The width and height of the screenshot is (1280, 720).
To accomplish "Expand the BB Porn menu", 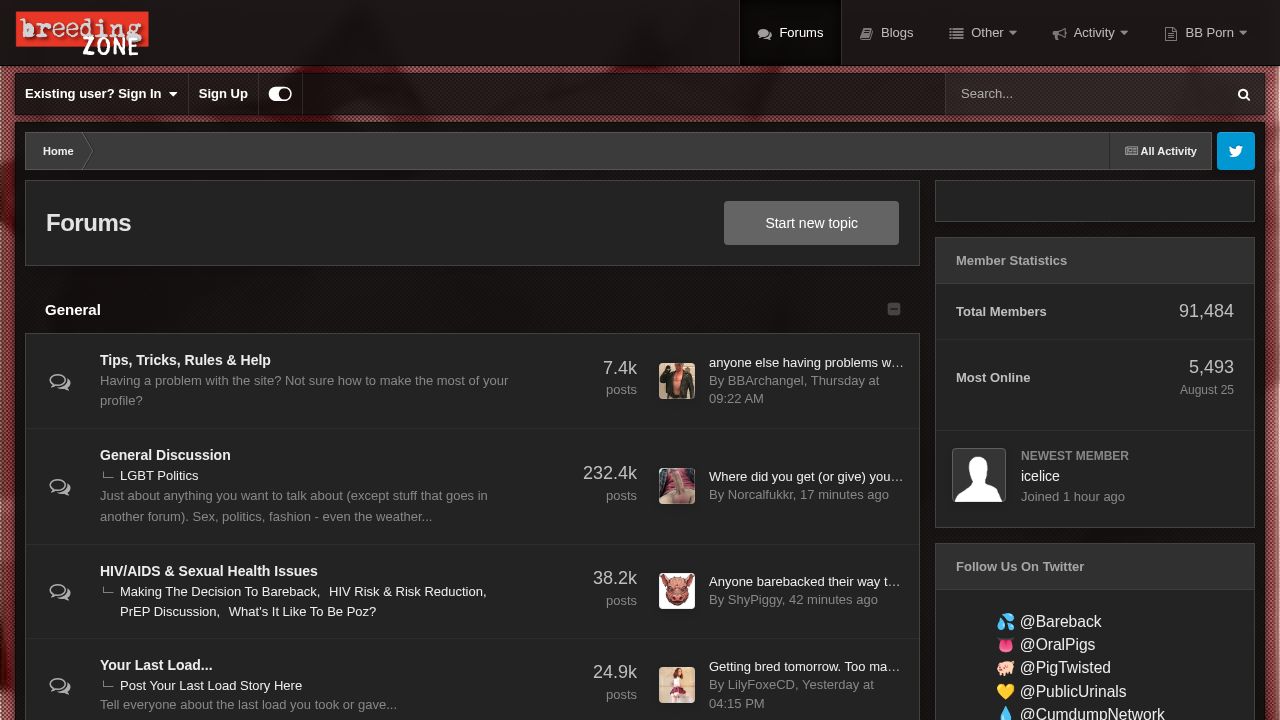I will coord(1206,33).
